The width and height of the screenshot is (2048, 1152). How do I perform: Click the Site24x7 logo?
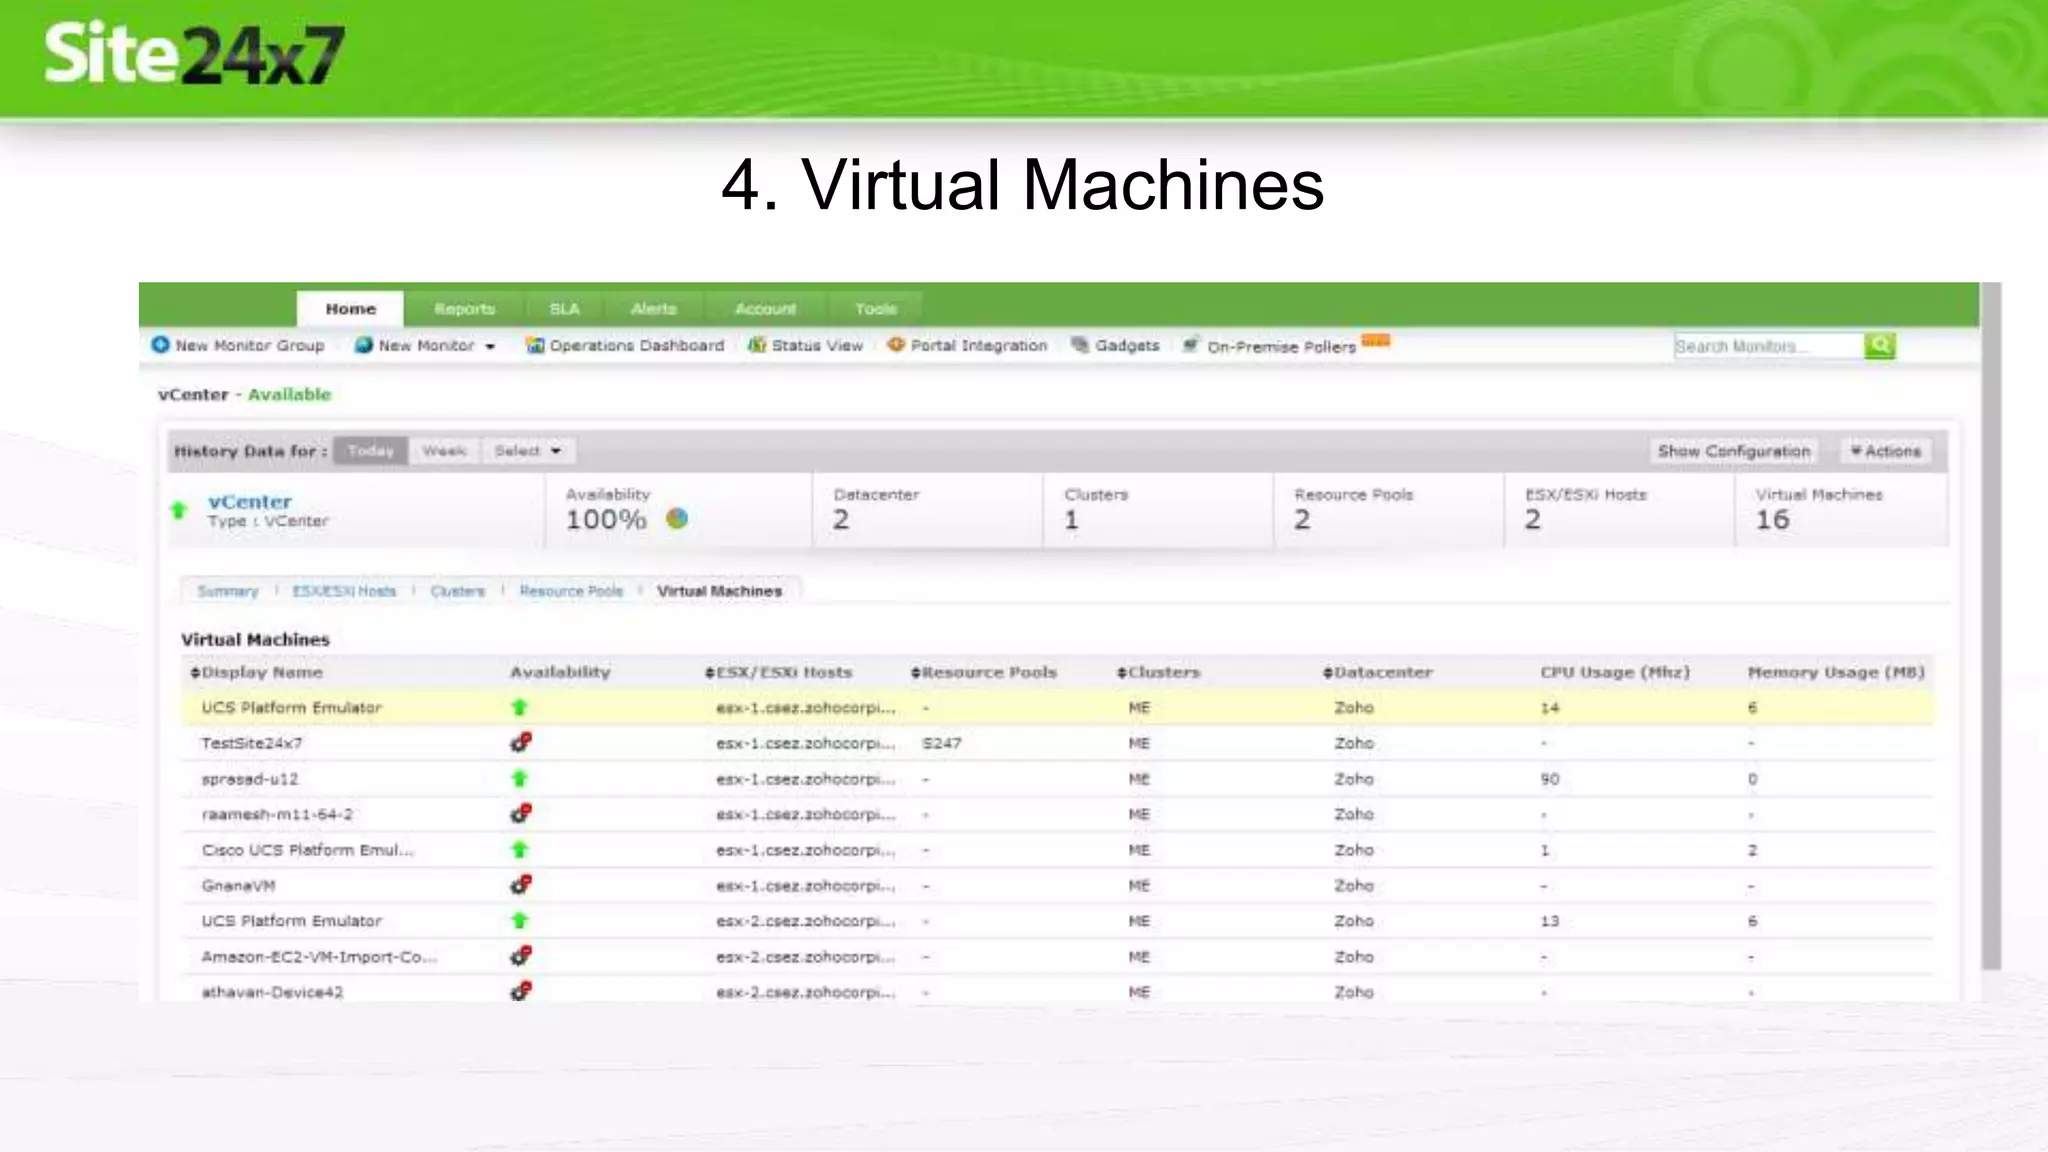(194, 54)
